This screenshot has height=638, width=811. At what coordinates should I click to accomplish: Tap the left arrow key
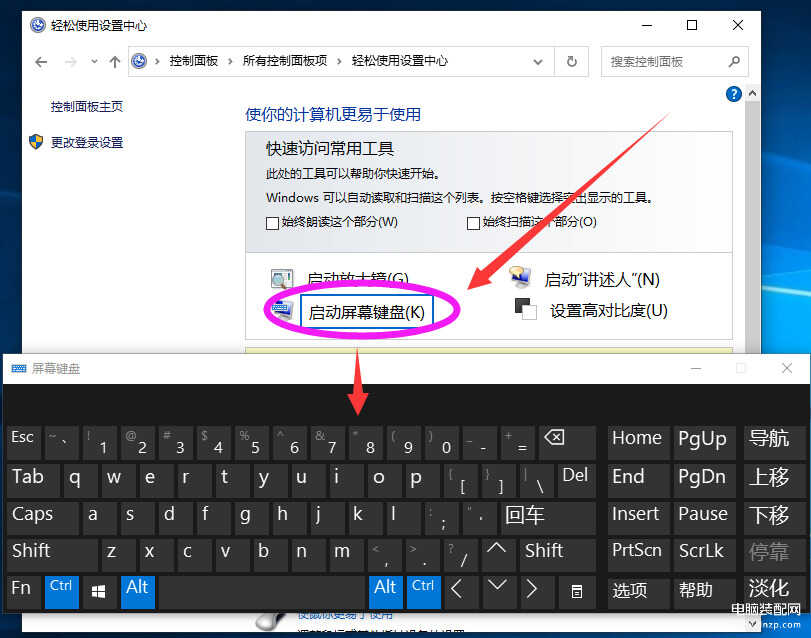pyautogui.click(x=461, y=593)
